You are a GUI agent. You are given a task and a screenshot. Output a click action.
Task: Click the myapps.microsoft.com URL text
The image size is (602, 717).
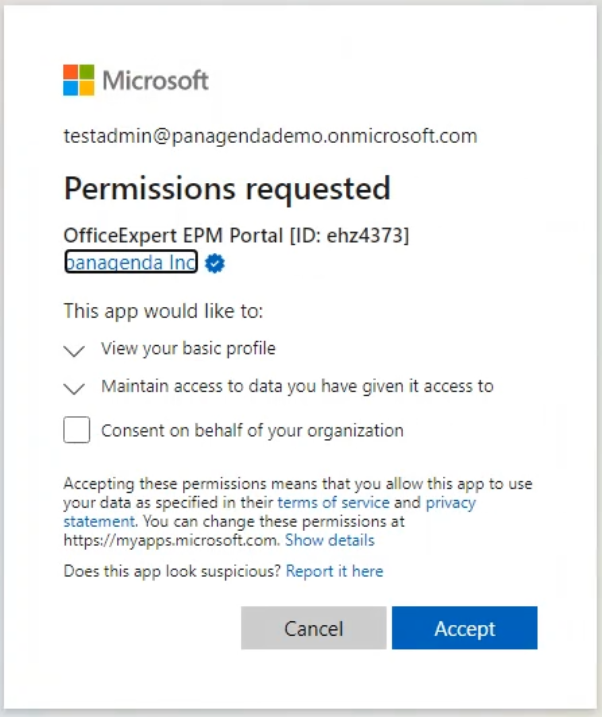pyautogui.click(x=171, y=540)
